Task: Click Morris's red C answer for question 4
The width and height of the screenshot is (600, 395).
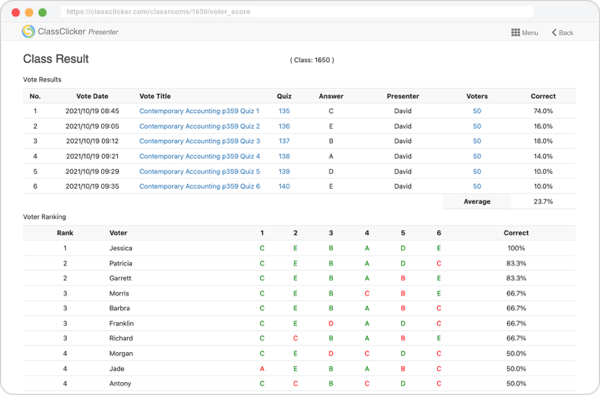Action: click(x=367, y=294)
